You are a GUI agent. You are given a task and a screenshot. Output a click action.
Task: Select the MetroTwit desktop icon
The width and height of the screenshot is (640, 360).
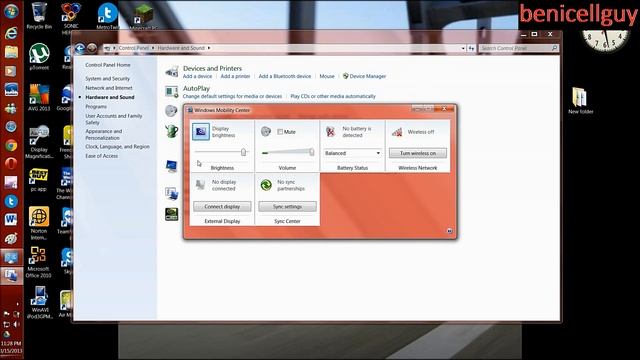tap(108, 16)
